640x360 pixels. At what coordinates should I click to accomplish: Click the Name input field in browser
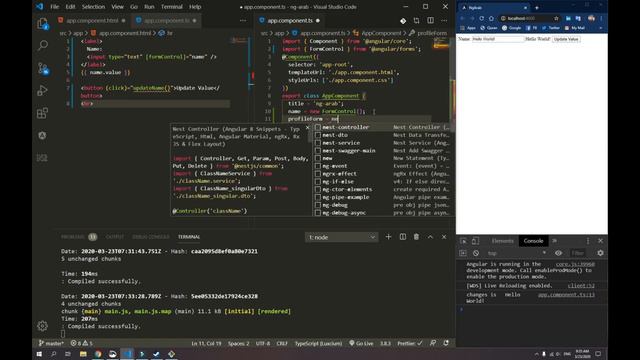coord(498,39)
